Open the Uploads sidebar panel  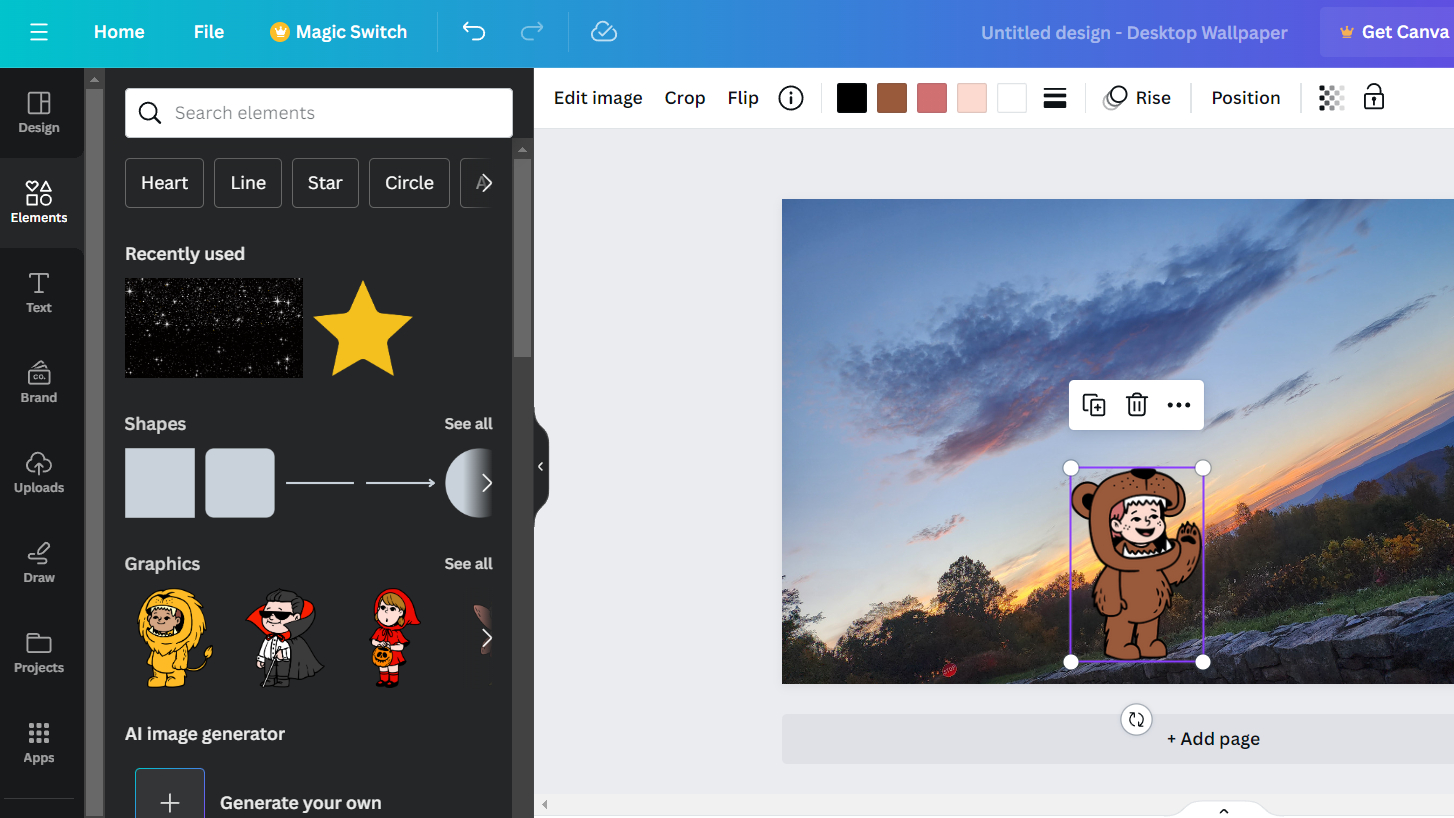[x=39, y=473]
